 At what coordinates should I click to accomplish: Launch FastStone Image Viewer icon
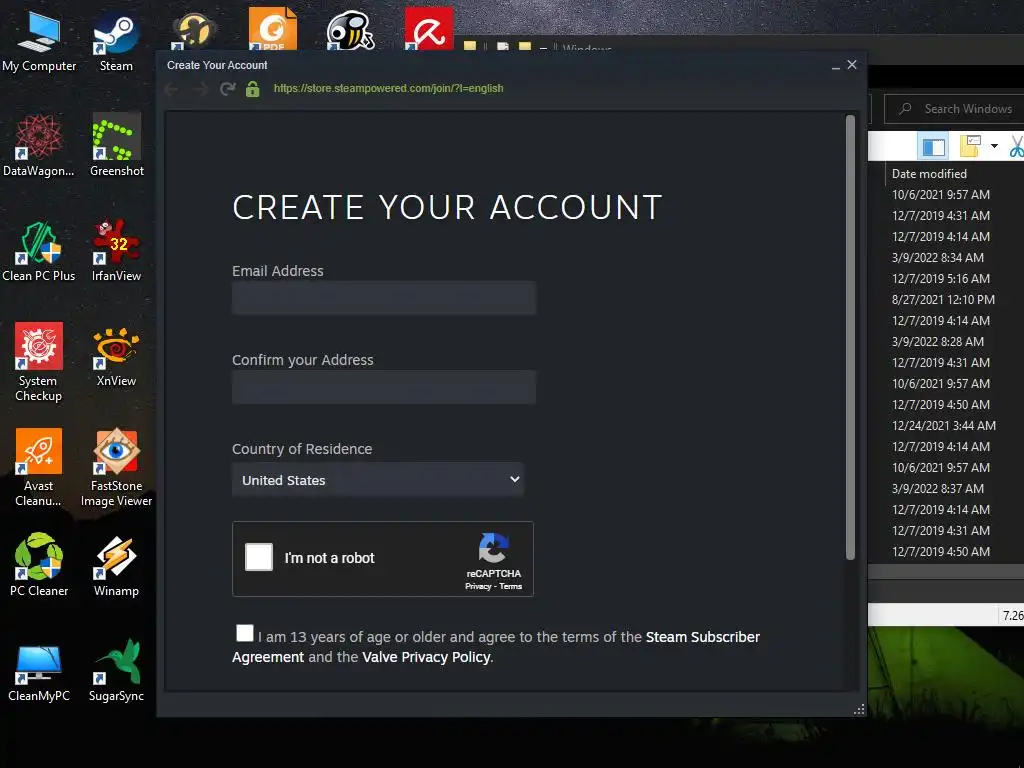click(x=116, y=468)
